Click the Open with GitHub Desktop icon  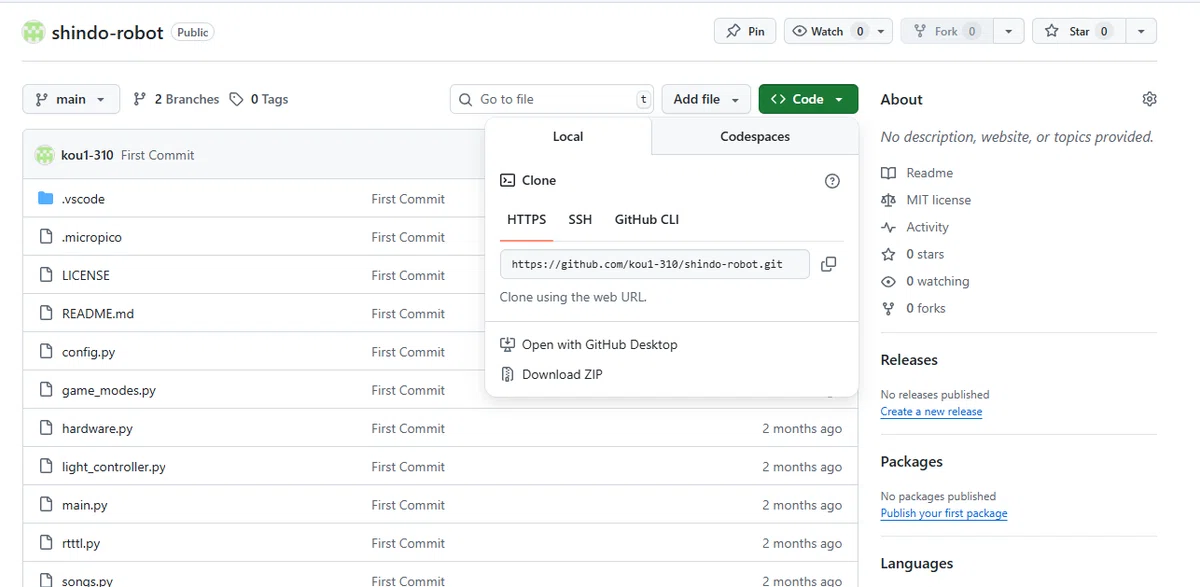507,344
